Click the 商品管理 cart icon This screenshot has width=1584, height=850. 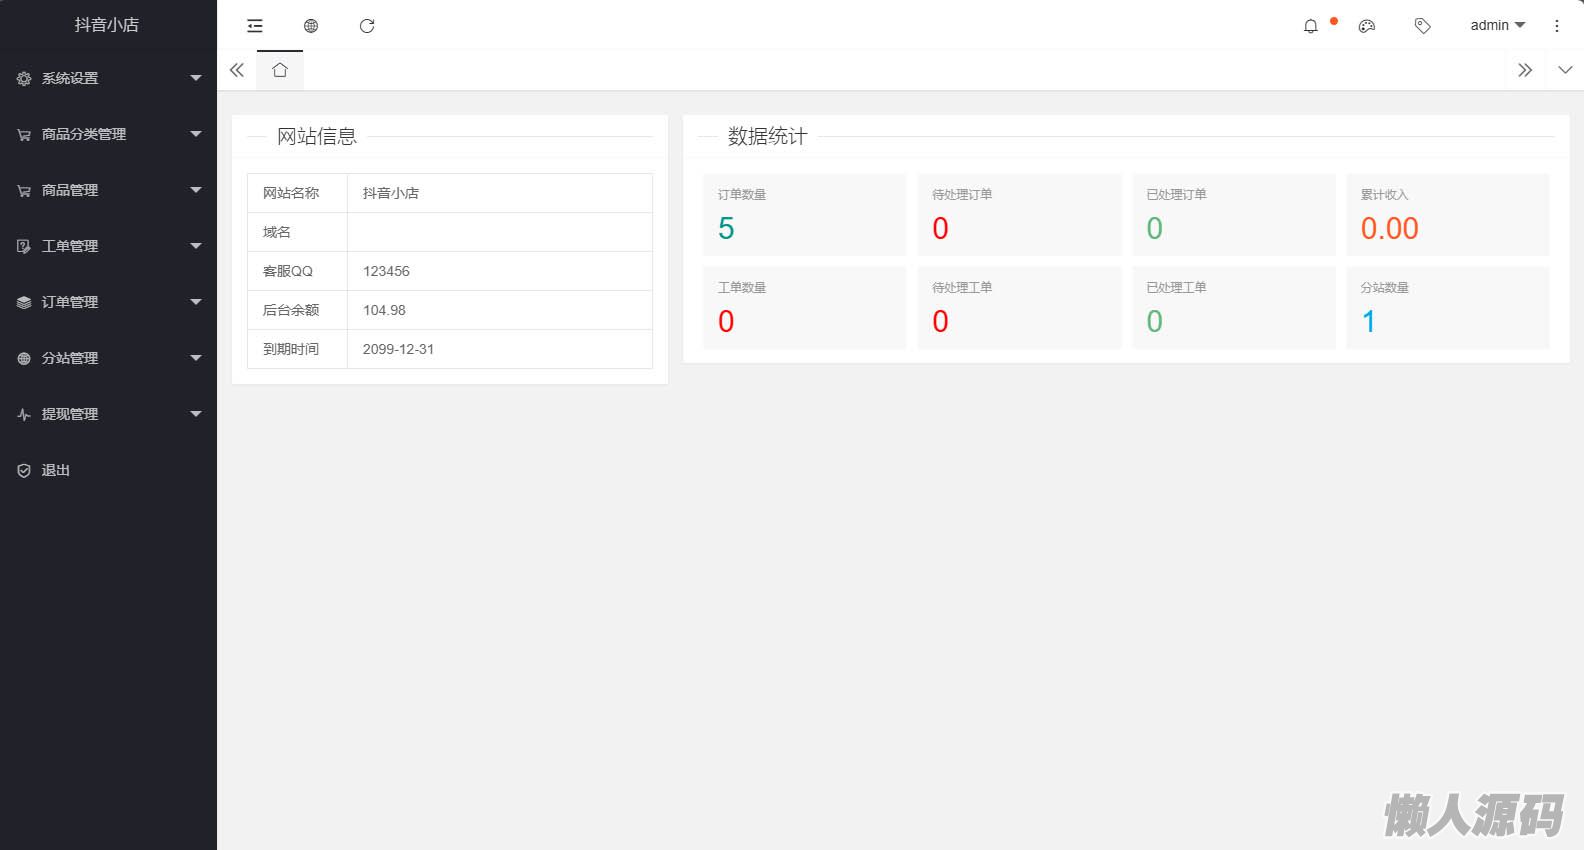[24, 190]
